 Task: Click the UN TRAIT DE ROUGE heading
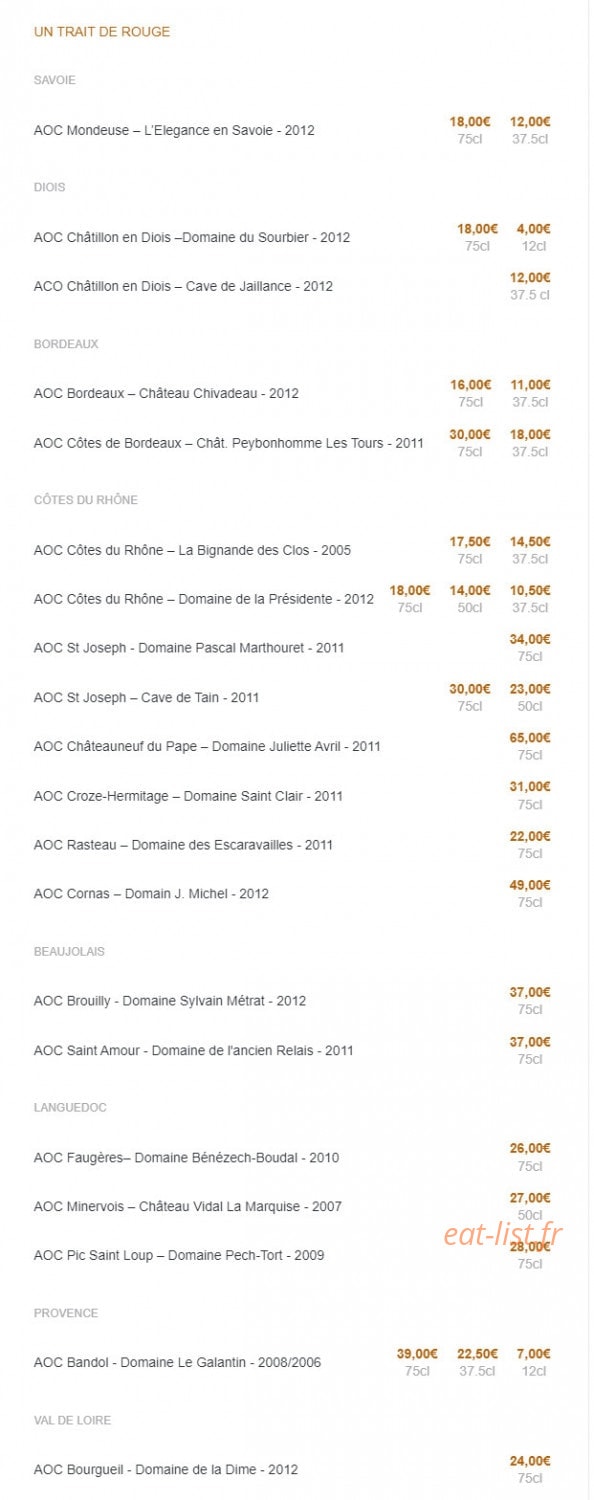click(102, 32)
